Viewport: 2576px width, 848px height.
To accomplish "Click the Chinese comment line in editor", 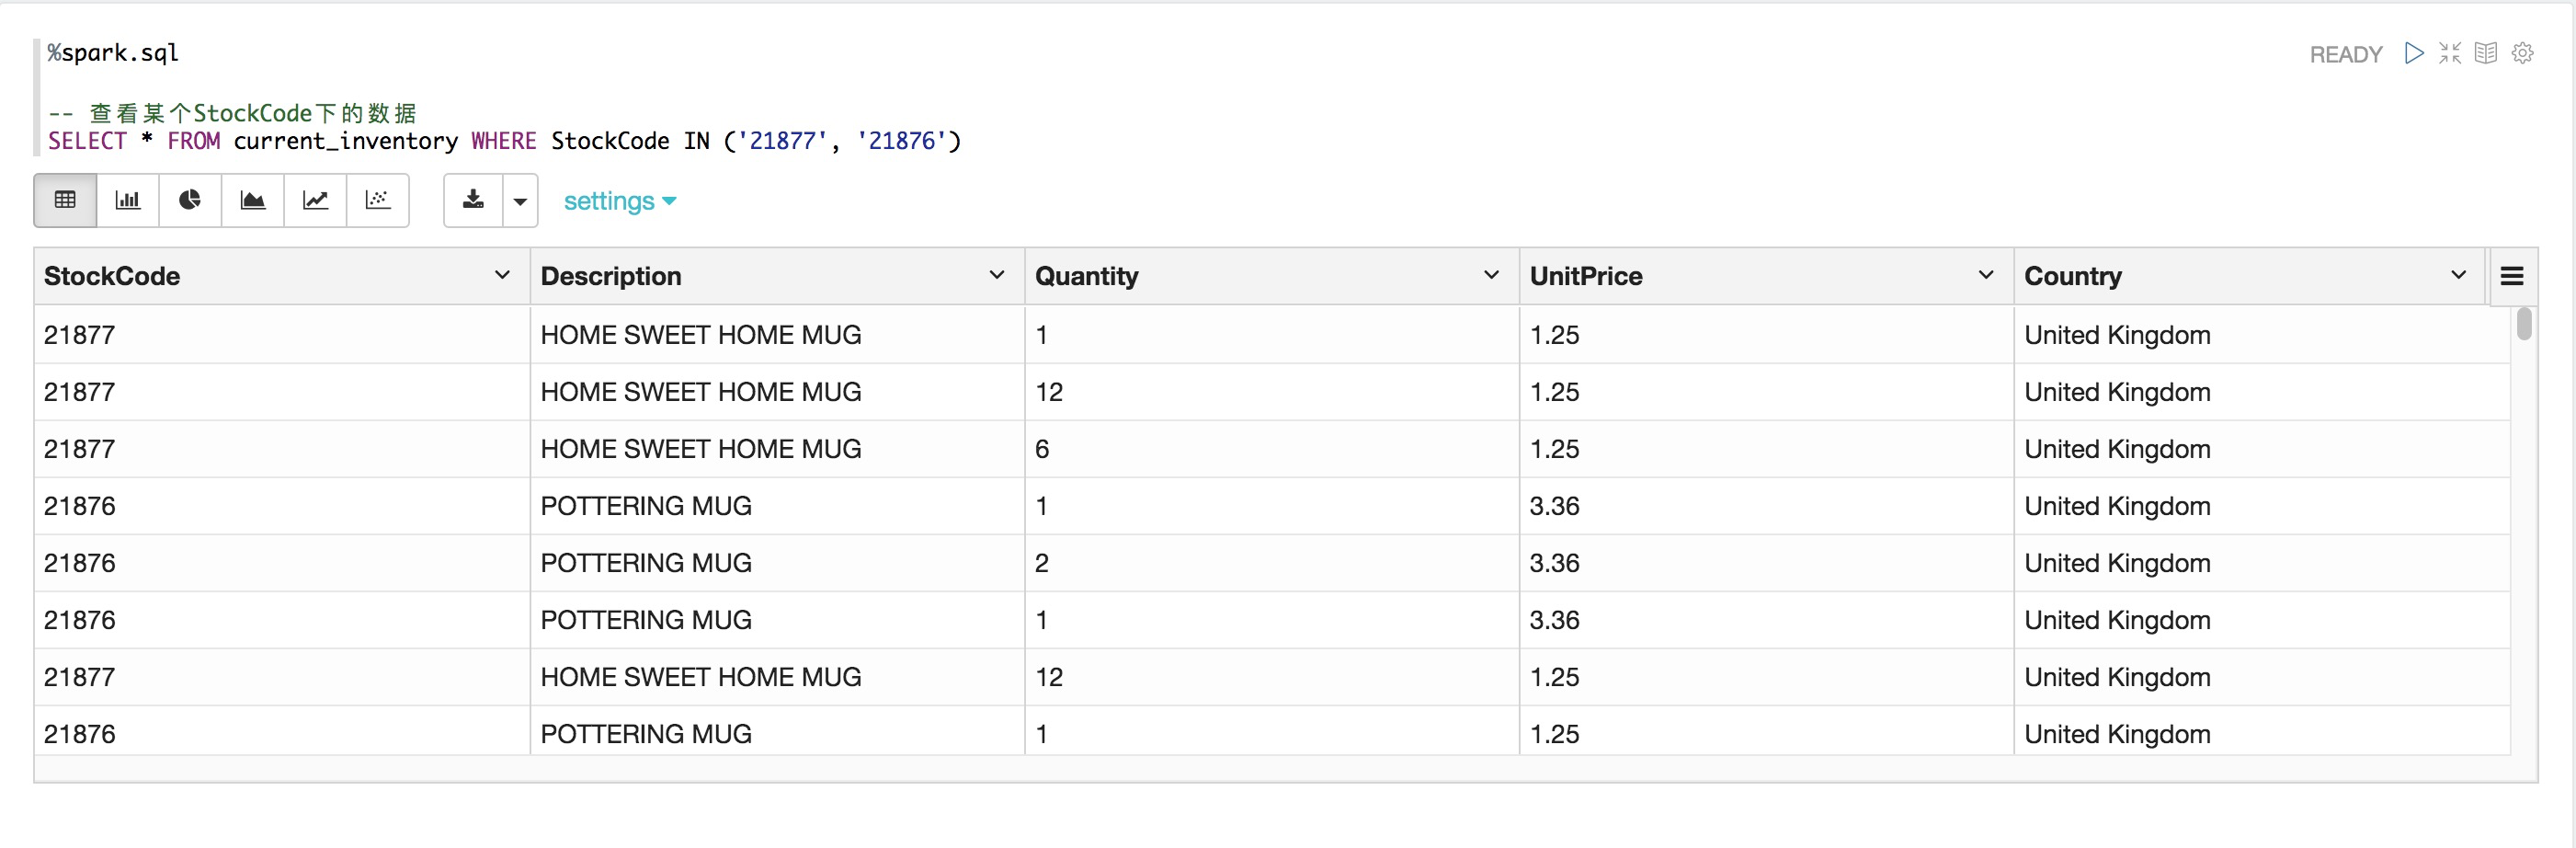I will pos(232,113).
